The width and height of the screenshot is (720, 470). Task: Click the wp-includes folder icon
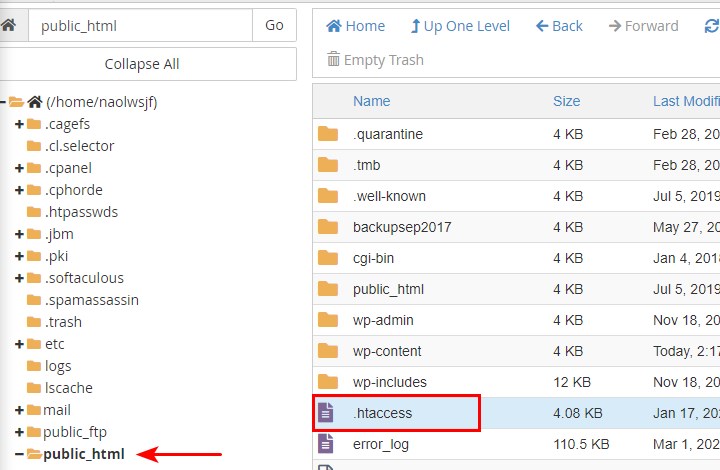[328, 382]
